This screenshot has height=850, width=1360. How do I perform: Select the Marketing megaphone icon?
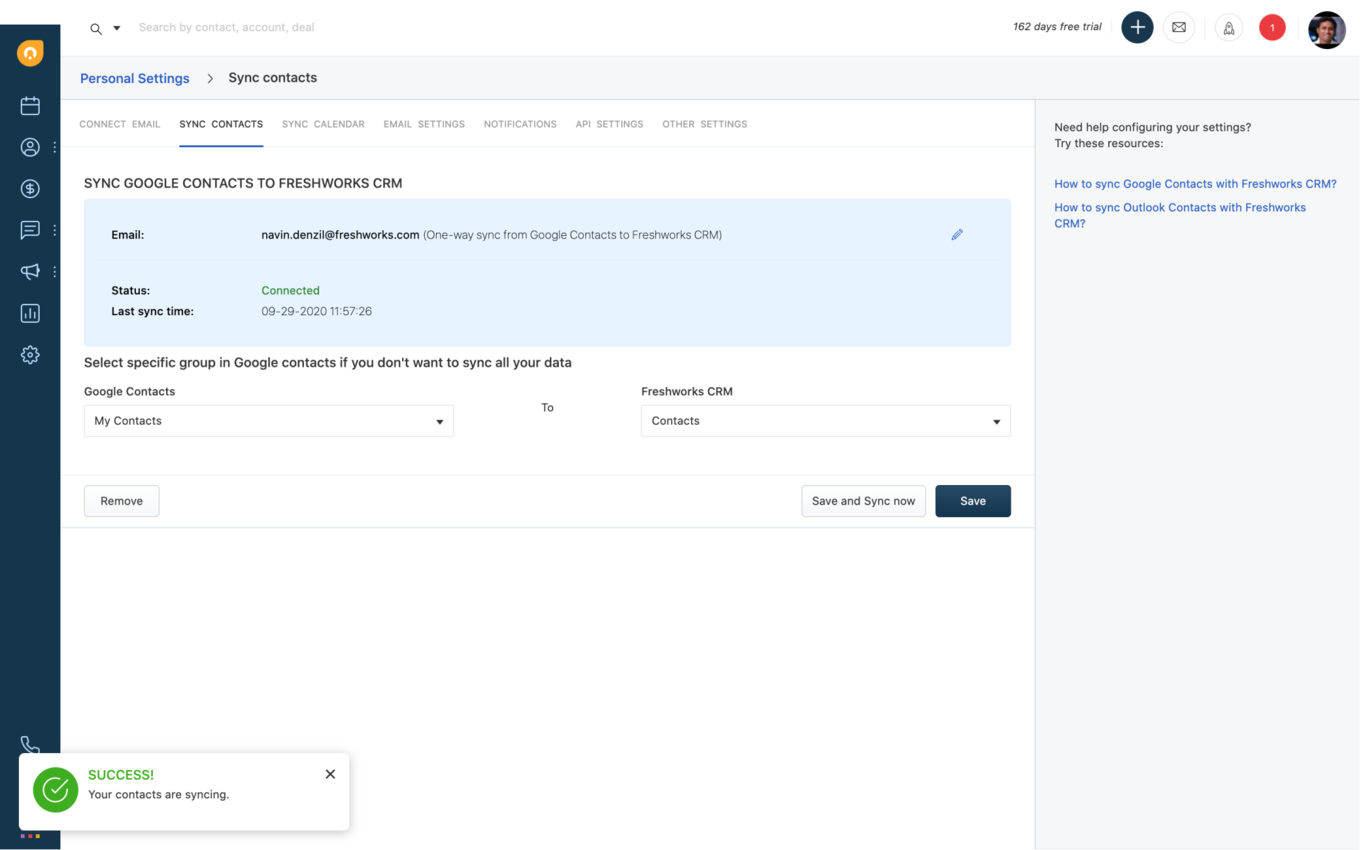point(30,271)
